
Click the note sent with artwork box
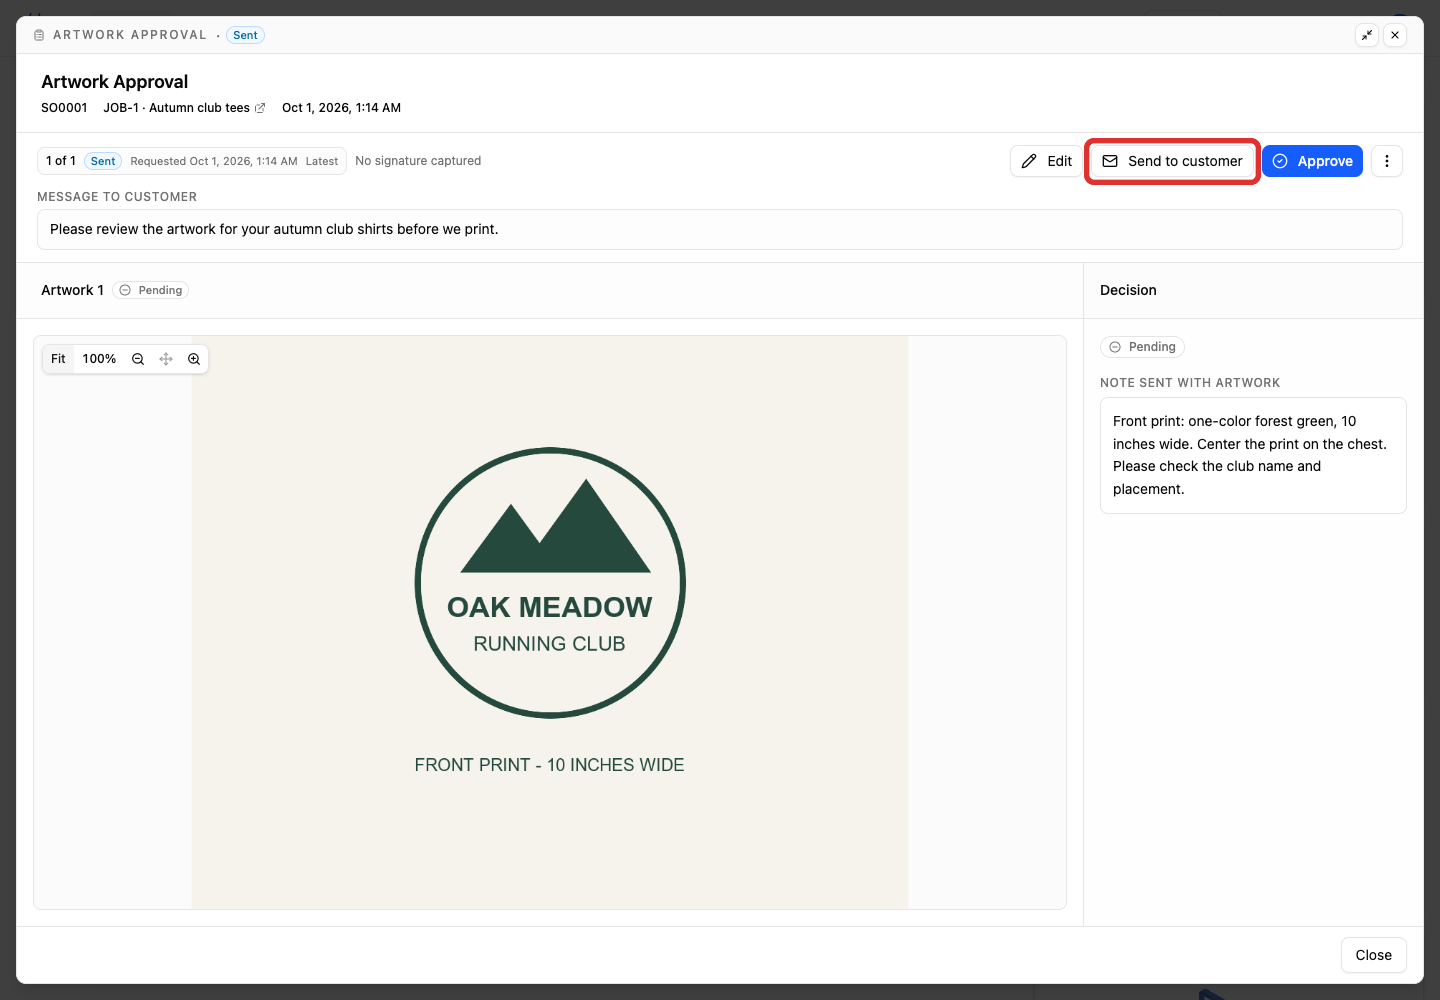point(1253,455)
